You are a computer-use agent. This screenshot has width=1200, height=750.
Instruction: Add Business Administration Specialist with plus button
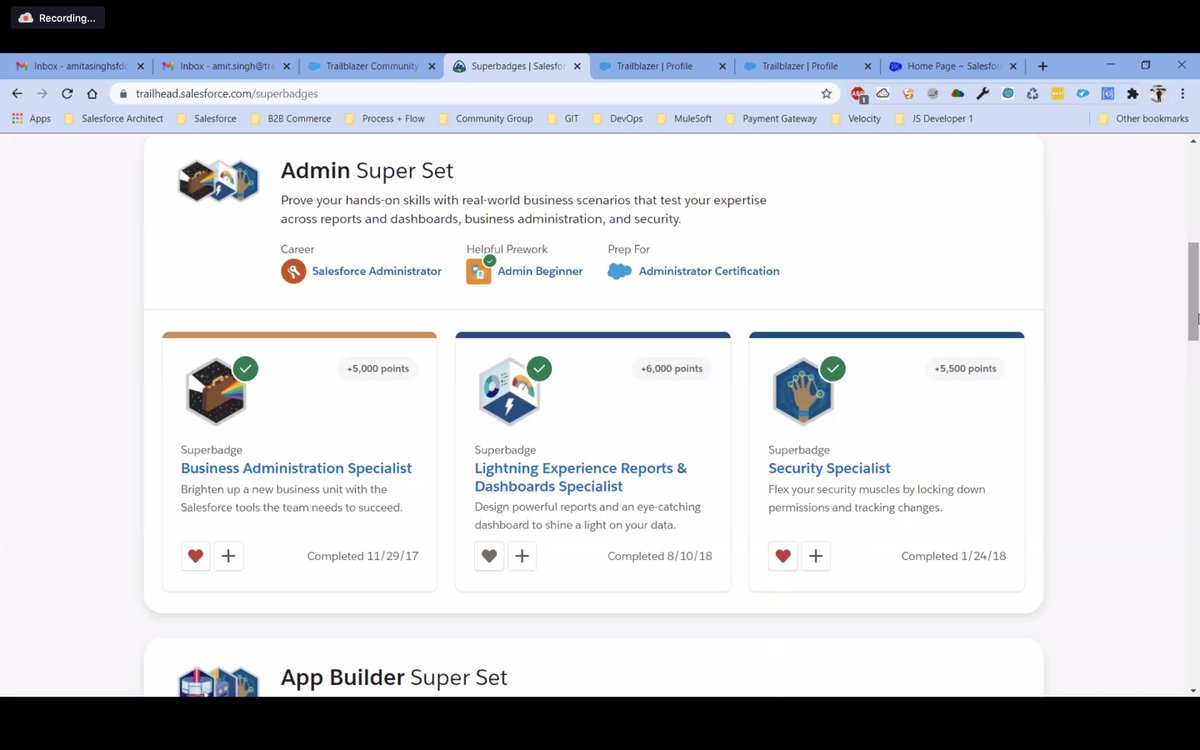click(228, 556)
